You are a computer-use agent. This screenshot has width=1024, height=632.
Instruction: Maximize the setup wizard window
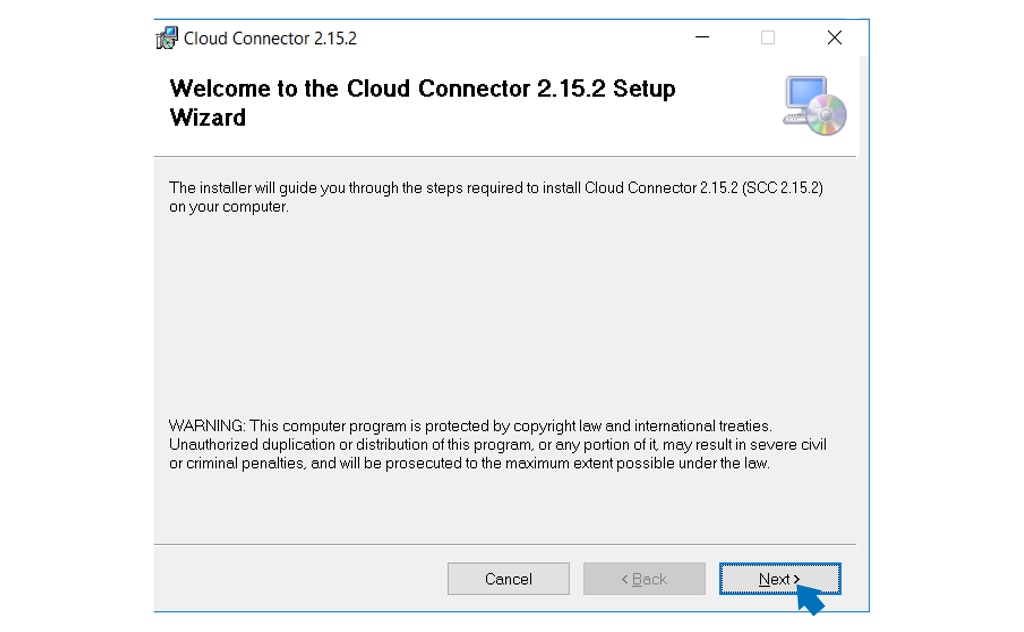tap(768, 37)
